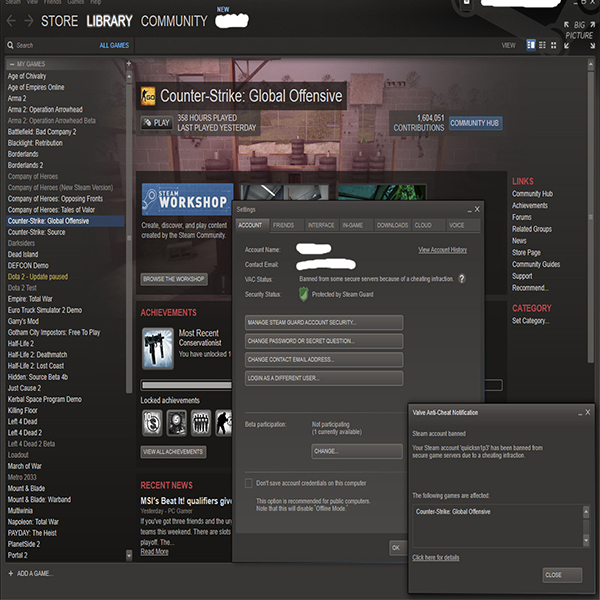Click the plus icon beside My Games
Viewport: 600px width, 600px height.
(x=129, y=64)
